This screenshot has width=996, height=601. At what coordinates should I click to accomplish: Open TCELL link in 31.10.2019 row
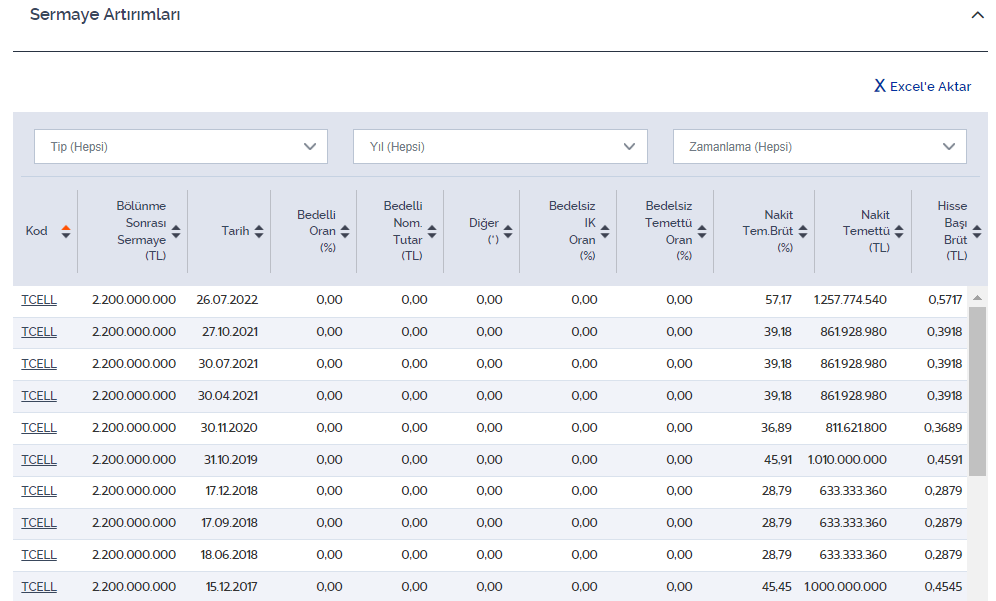pos(39,459)
